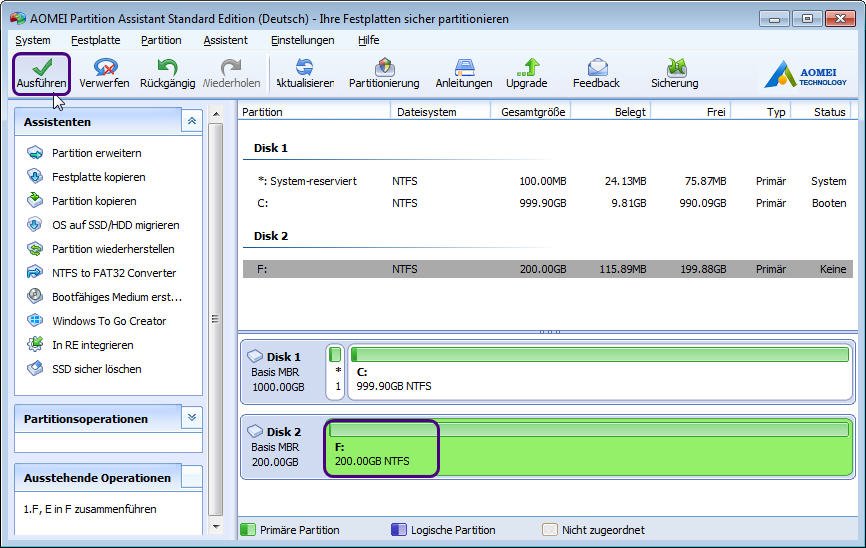
Task: Sort by Frei column header
Action: tap(691, 112)
